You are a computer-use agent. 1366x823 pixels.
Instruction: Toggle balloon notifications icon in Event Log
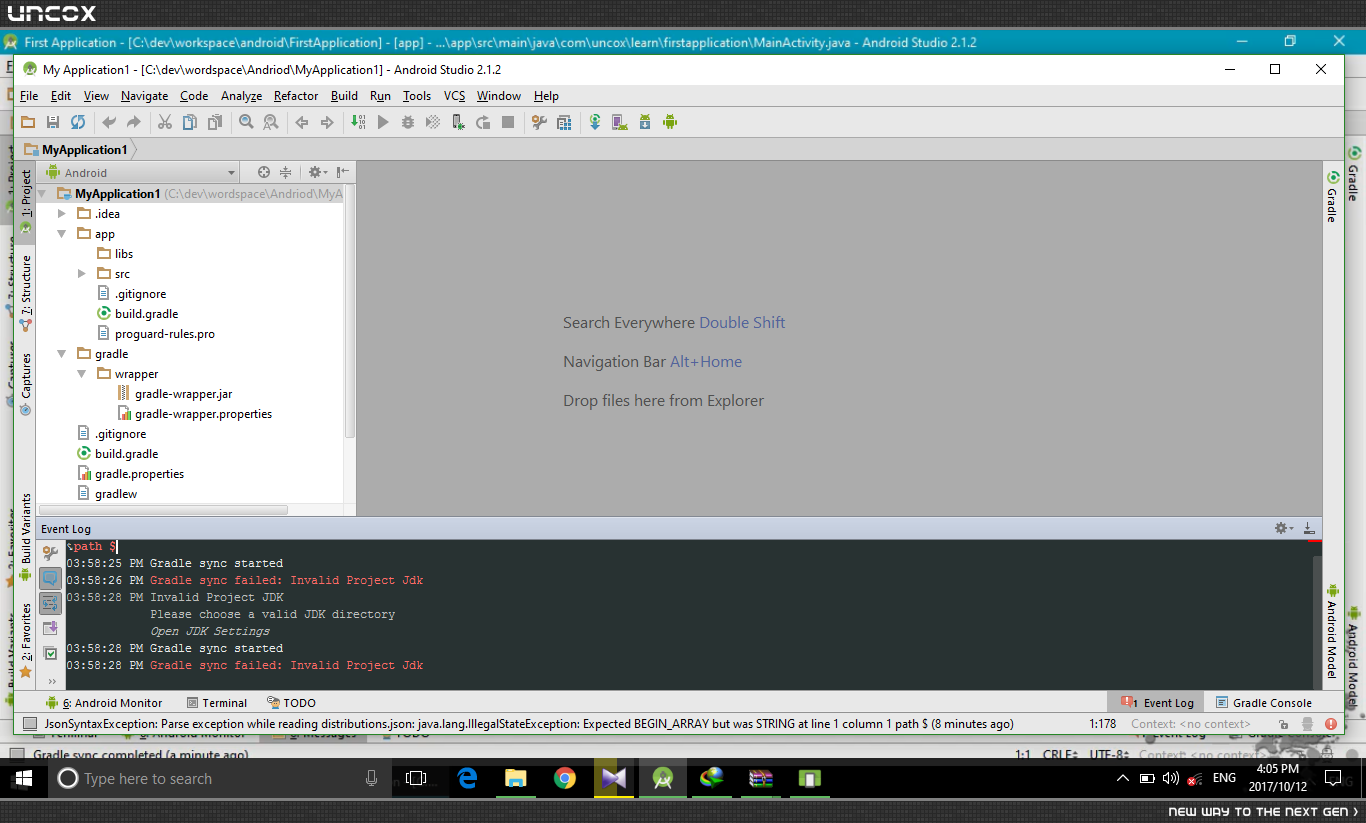point(50,578)
